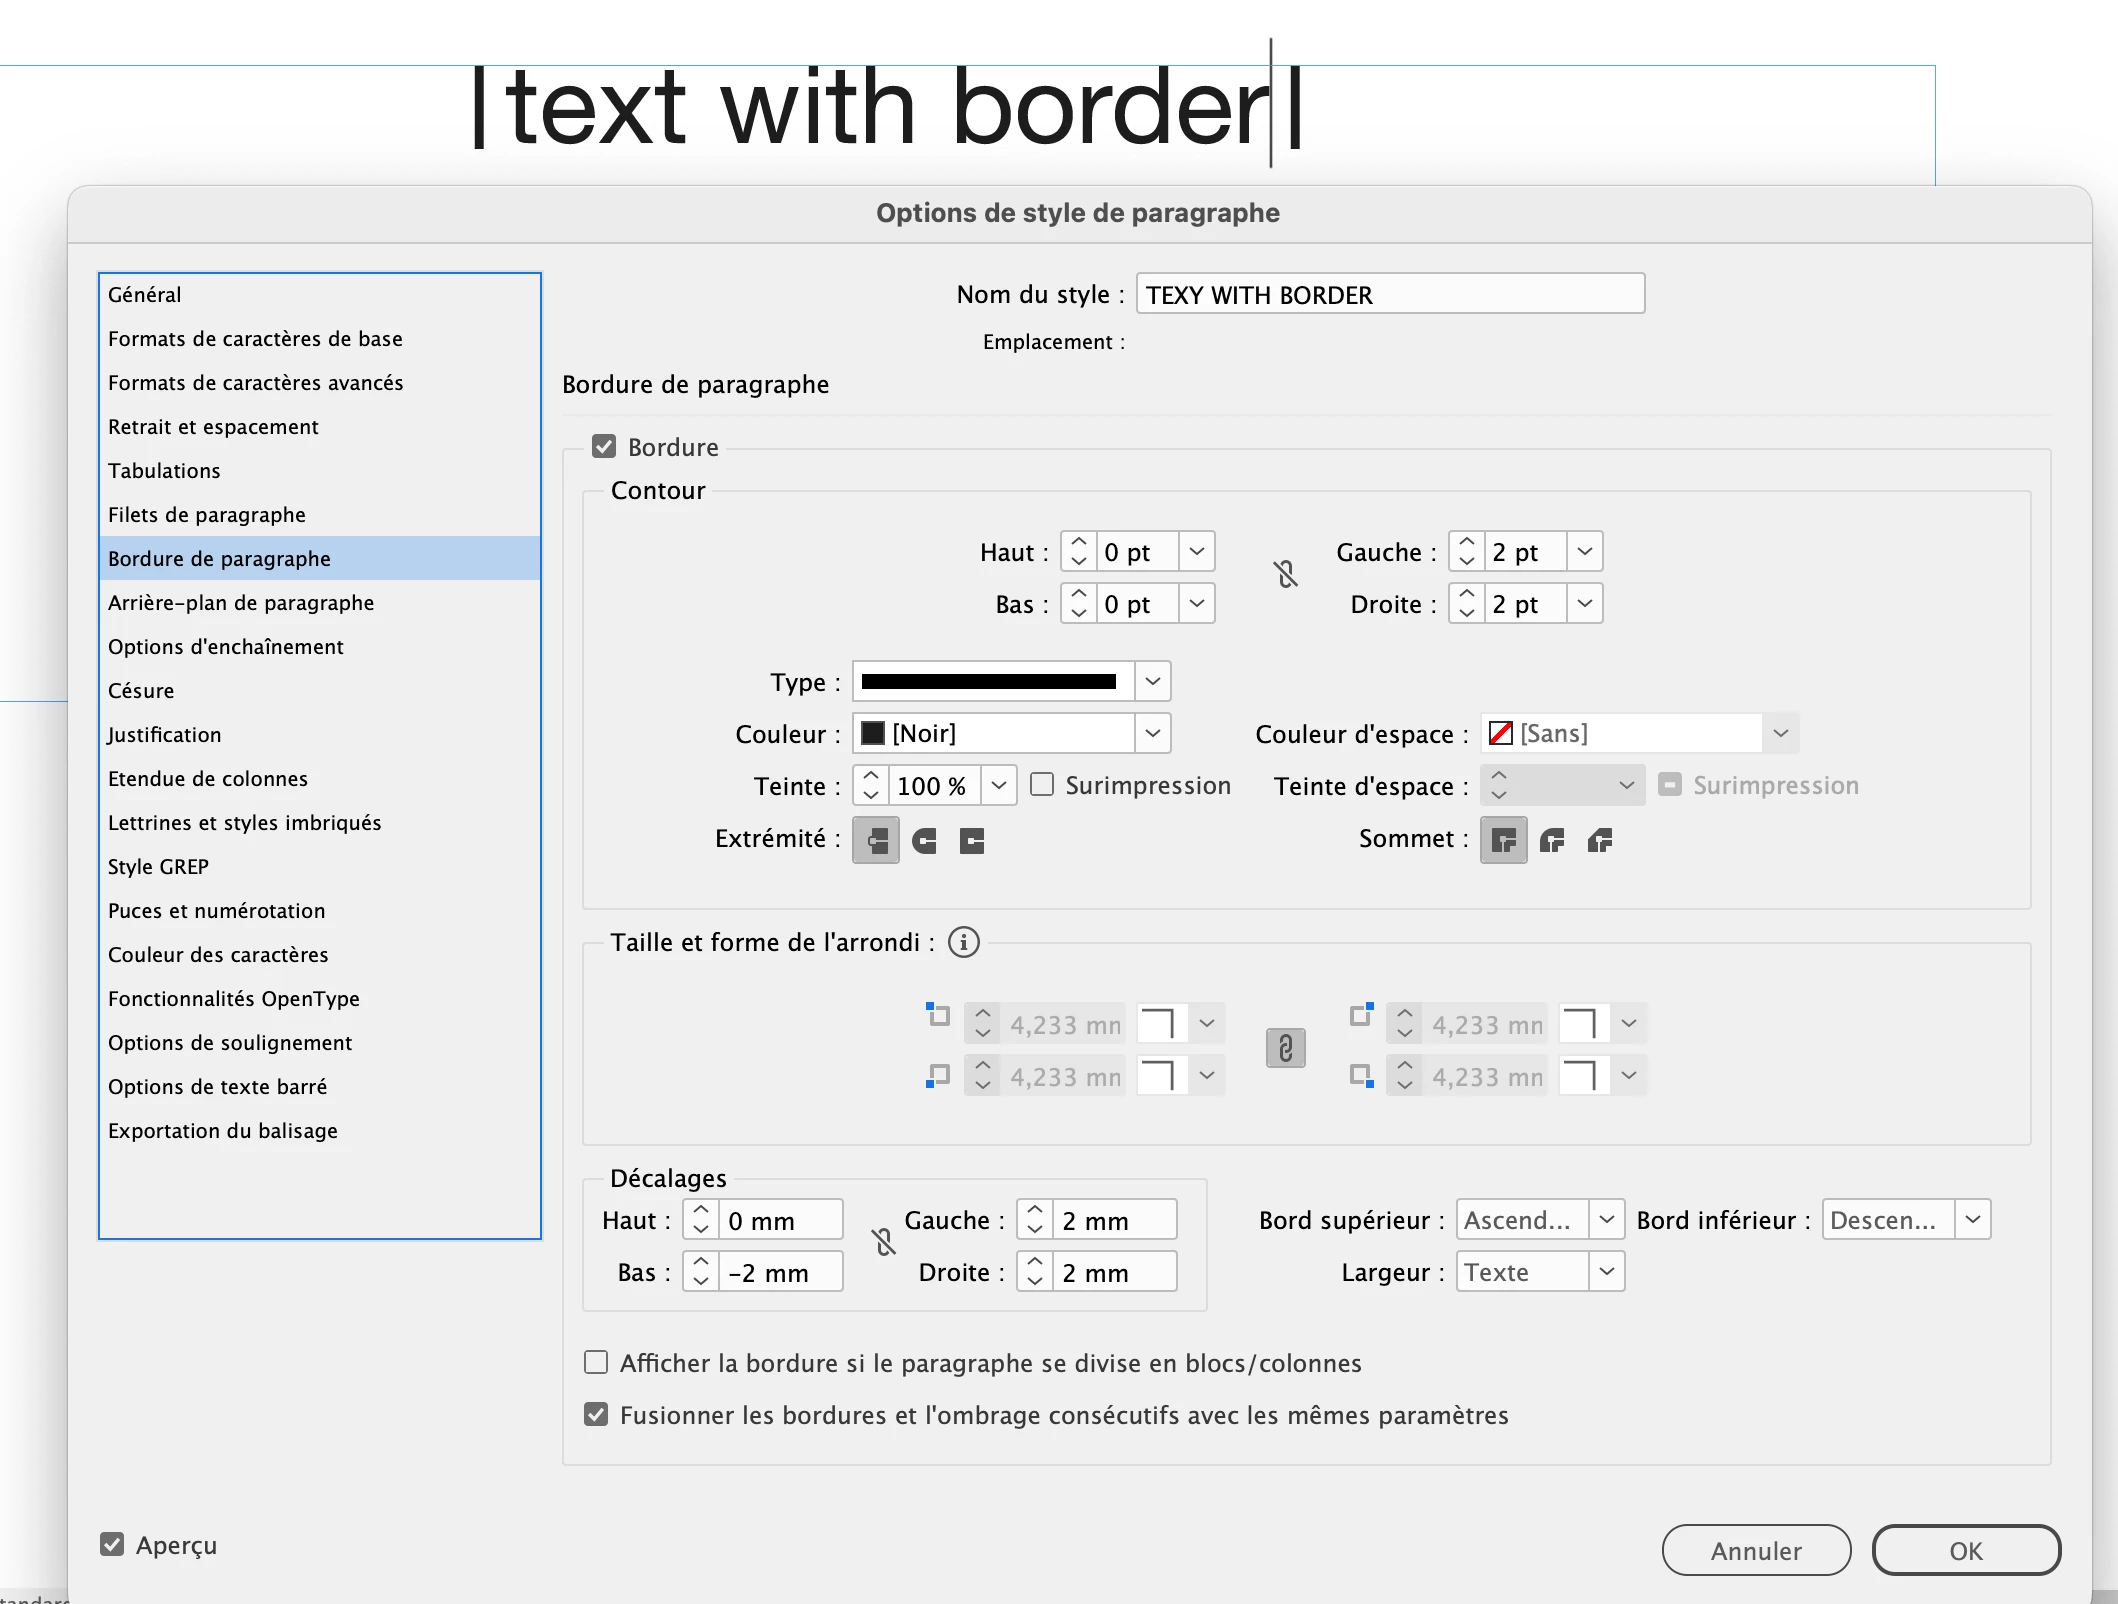Confirm with the OK button
This screenshot has width=2118, height=1604.
point(1965,1550)
